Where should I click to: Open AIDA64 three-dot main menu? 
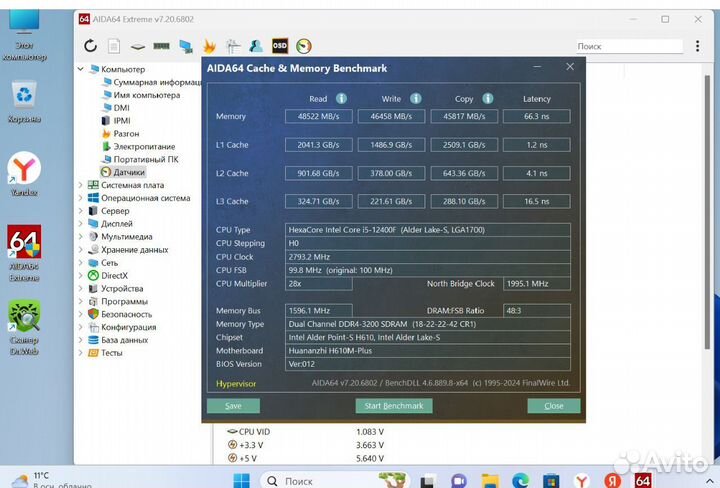698,46
